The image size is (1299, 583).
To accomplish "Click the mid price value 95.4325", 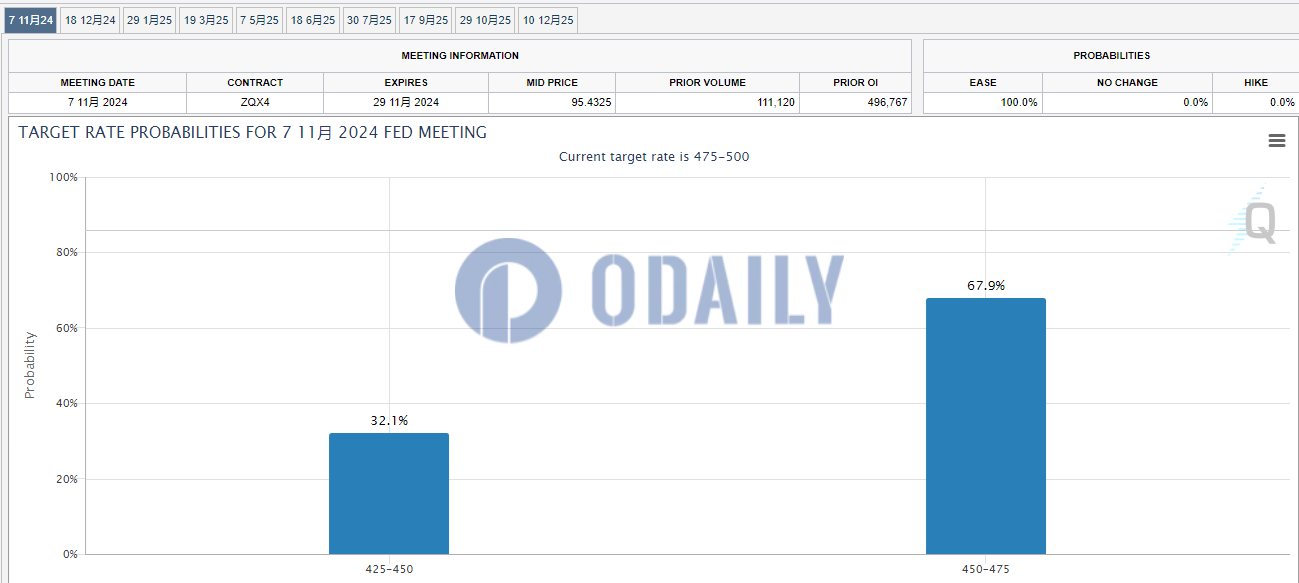I will coord(592,102).
